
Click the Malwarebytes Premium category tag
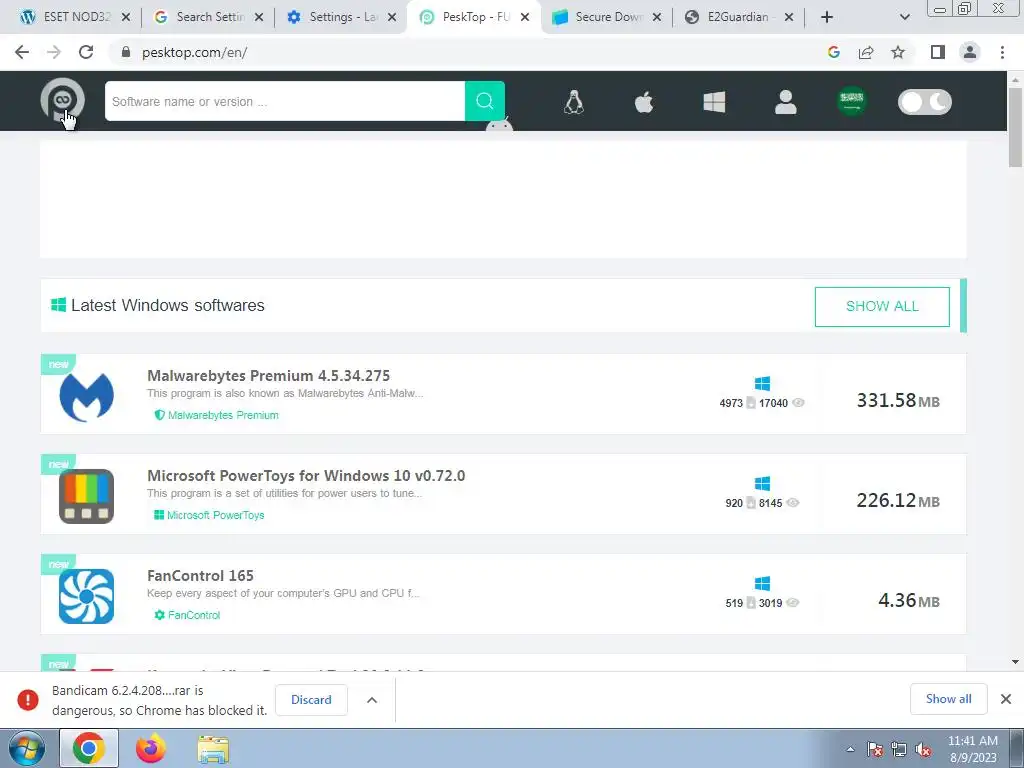(217, 415)
